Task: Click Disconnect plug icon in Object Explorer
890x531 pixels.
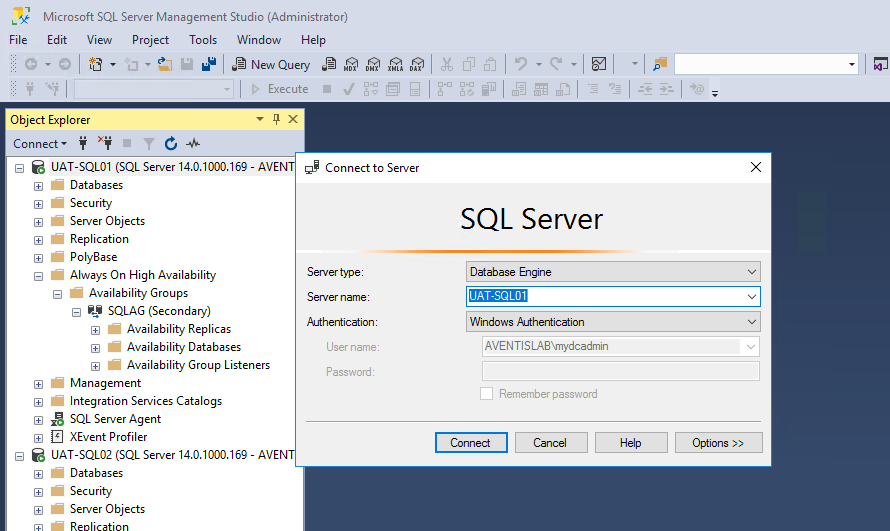Action: tap(105, 143)
